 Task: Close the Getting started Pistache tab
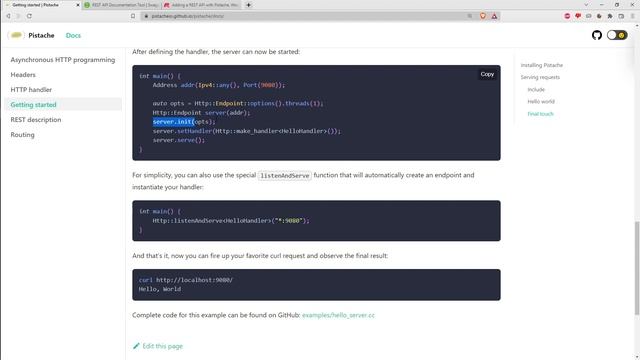[78, 5]
